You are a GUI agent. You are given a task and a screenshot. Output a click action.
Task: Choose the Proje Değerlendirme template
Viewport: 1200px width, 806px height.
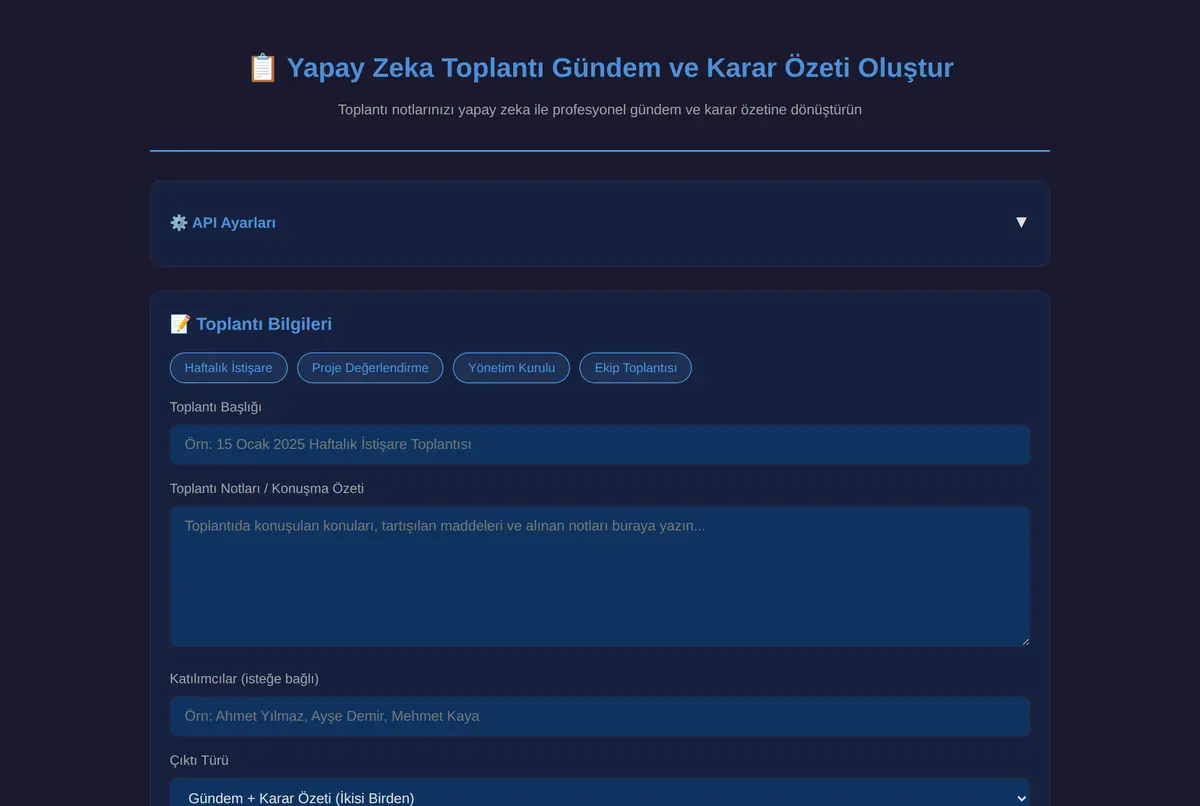pos(370,368)
